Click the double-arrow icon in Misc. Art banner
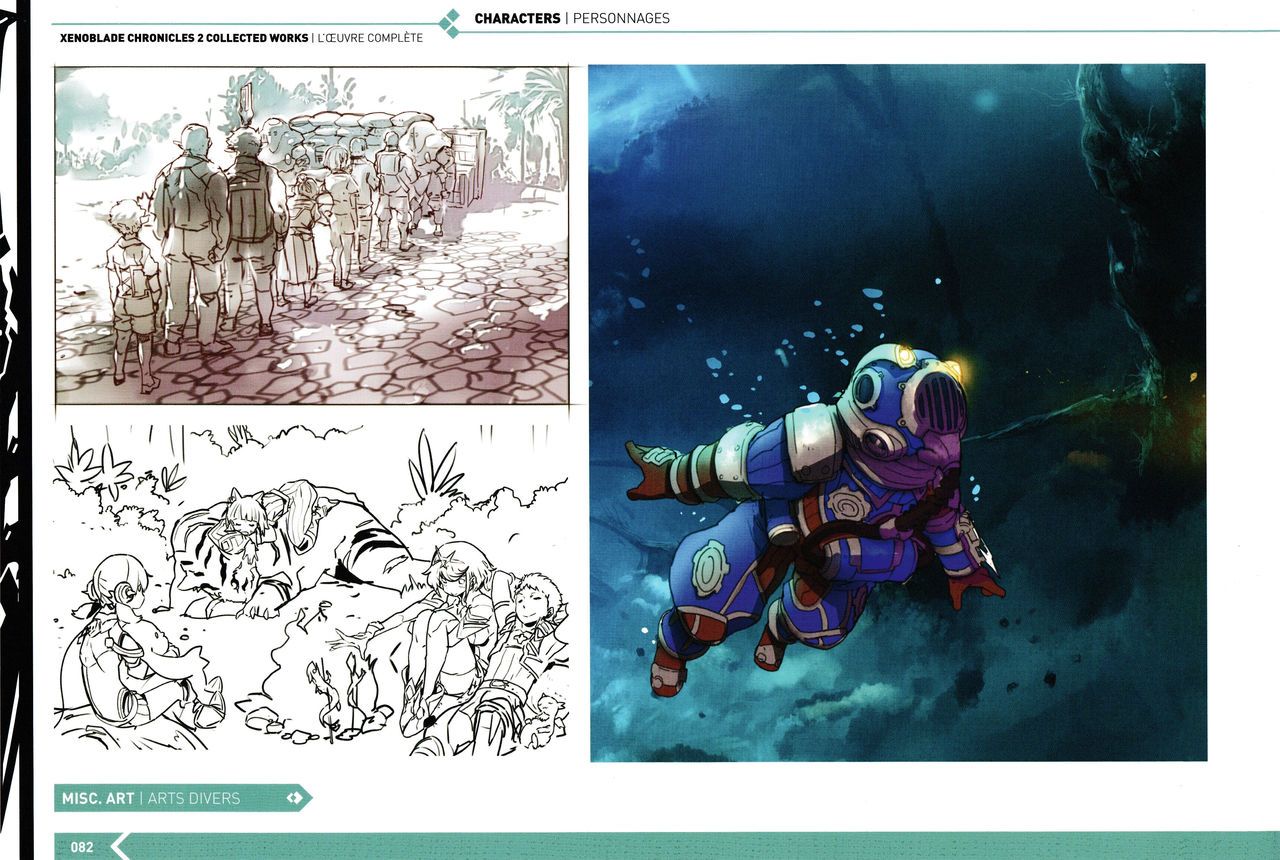 293,798
